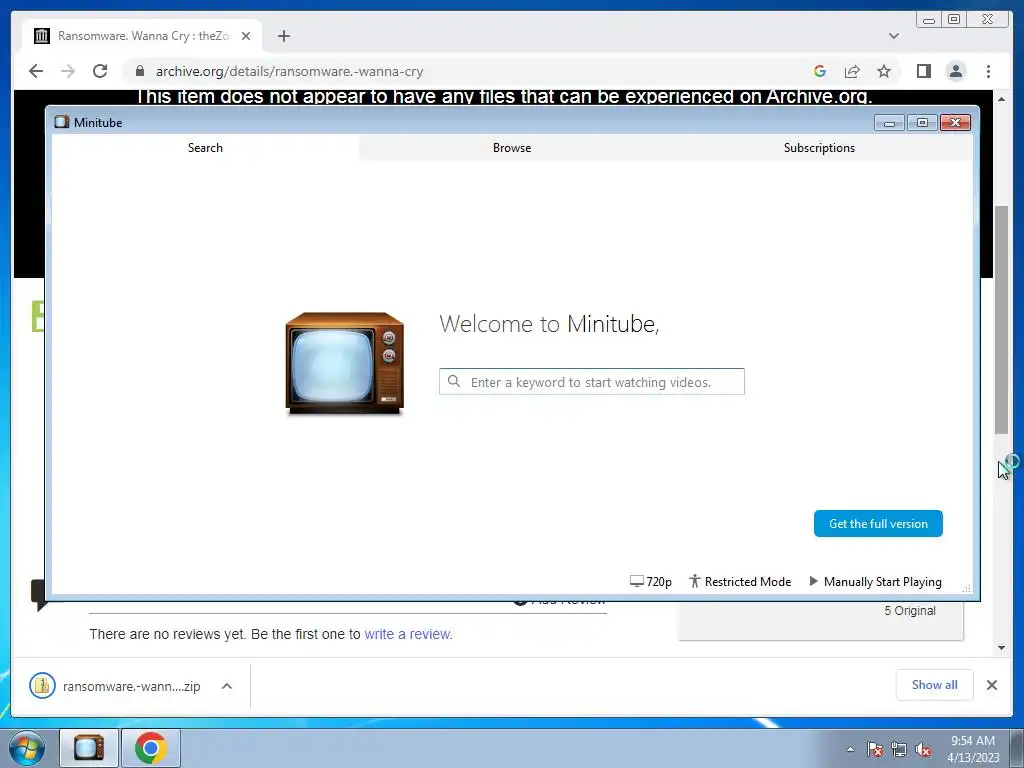Click the muted volume tray icon
The width and height of the screenshot is (1024, 768).
coord(923,749)
